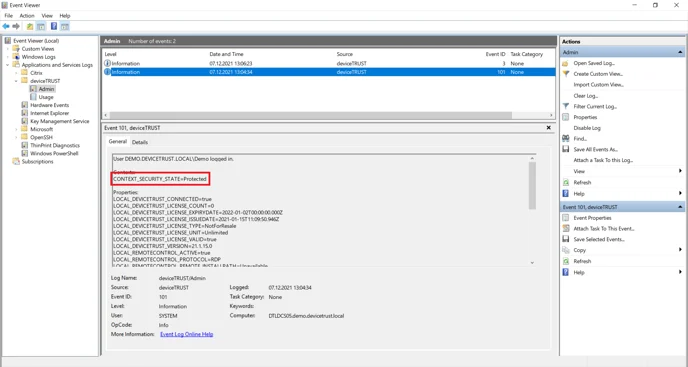Click the Source column header
Screen dimensions: 688x367
tap(344, 54)
